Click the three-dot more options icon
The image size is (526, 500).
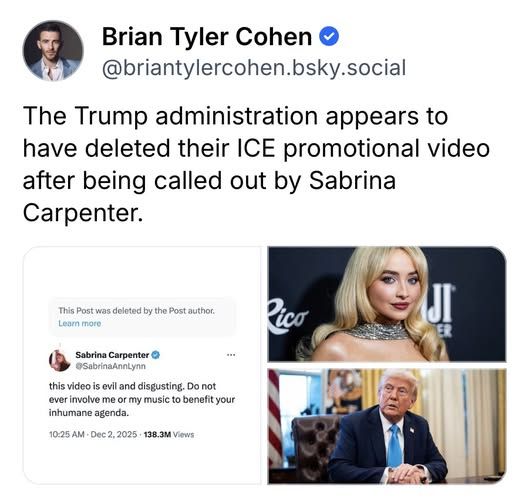231,355
